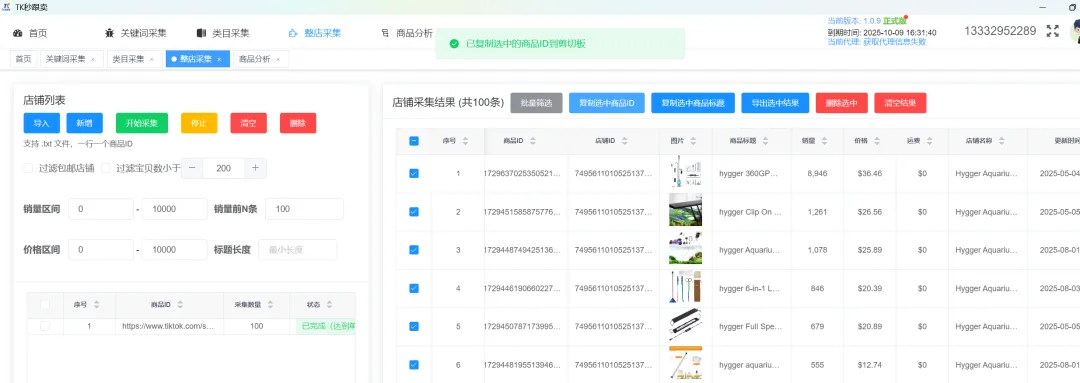Open thumbnail of hygger 360GP product
1080x383 pixels.
pyautogui.click(x=685, y=173)
